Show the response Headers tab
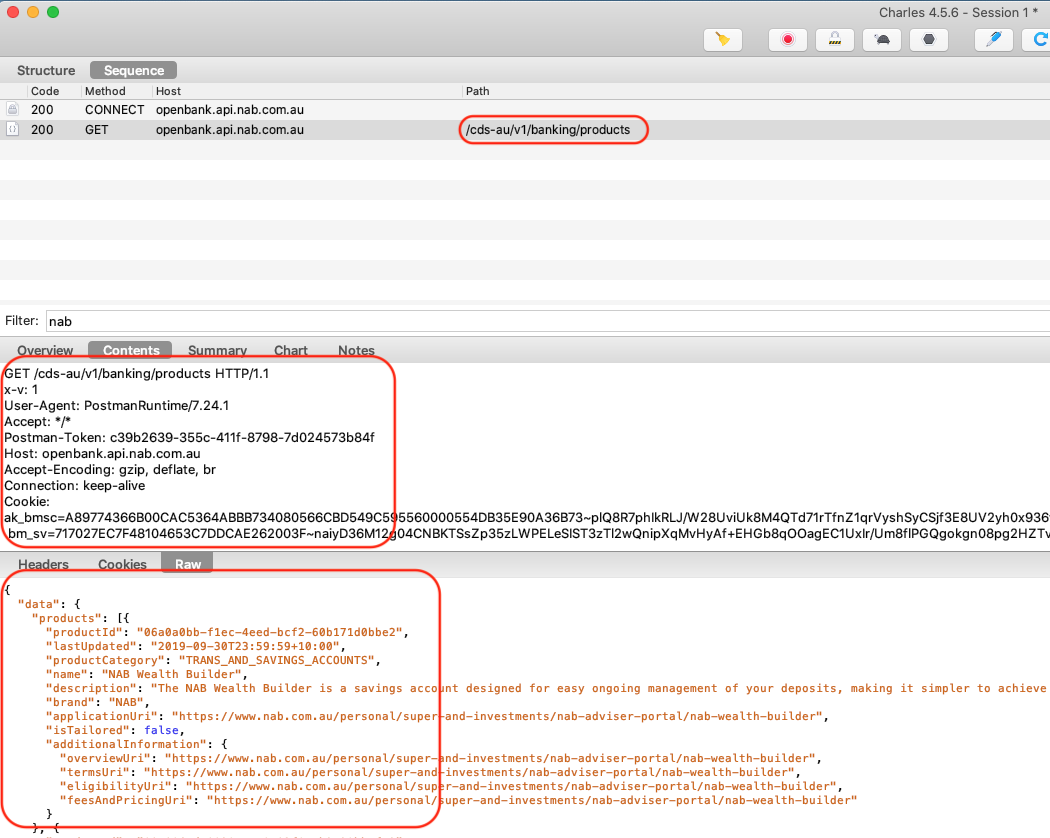Screen dimensions: 1050x838 44,564
